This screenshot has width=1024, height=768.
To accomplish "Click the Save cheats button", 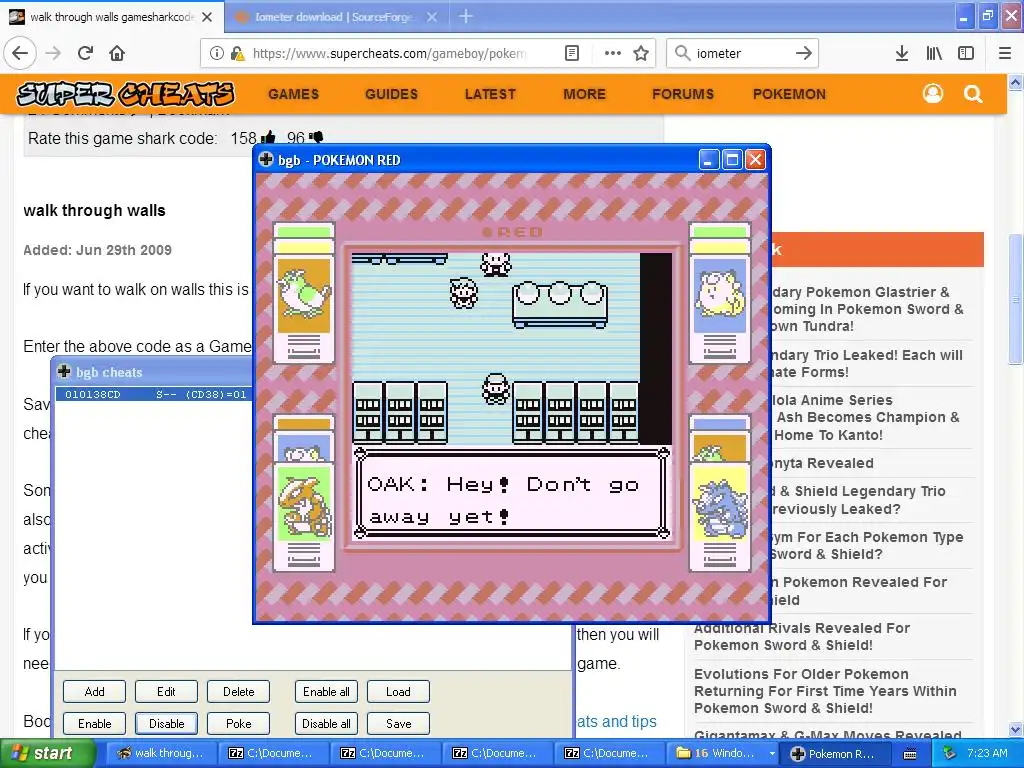I will [398, 724].
